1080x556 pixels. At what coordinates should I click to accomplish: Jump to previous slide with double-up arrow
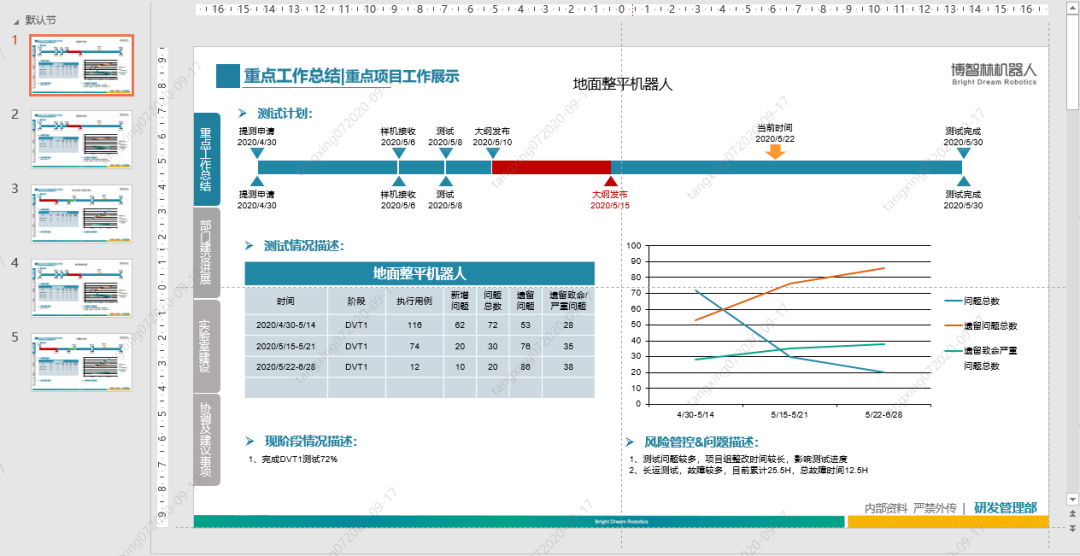click(1072, 514)
